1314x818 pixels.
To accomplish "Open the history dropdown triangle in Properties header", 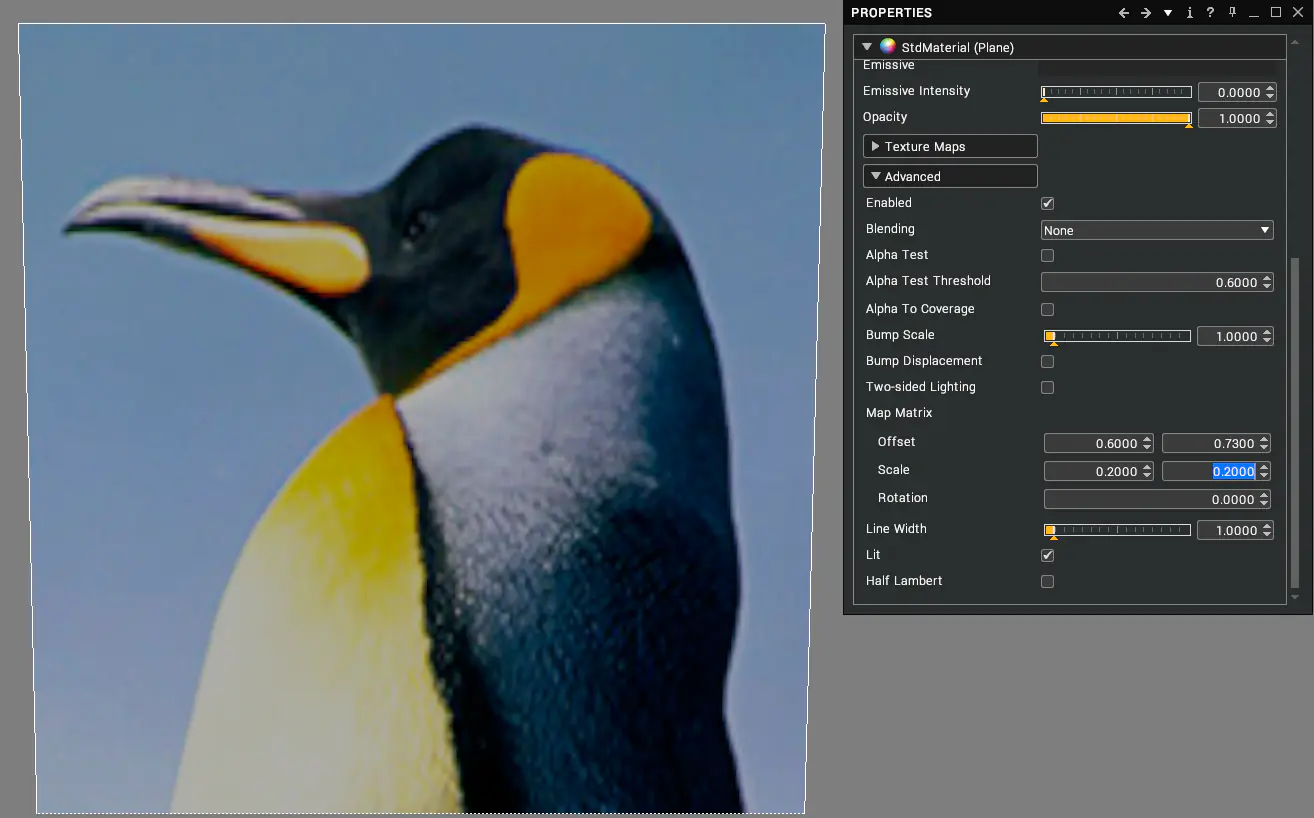I will 1168,13.
